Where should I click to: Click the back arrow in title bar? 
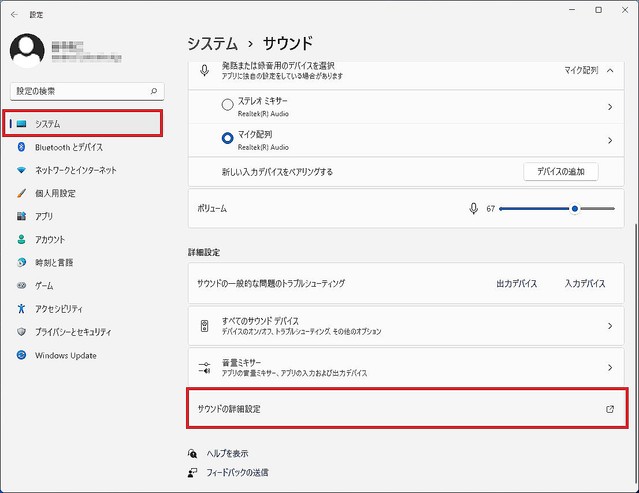(x=13, y=14)
